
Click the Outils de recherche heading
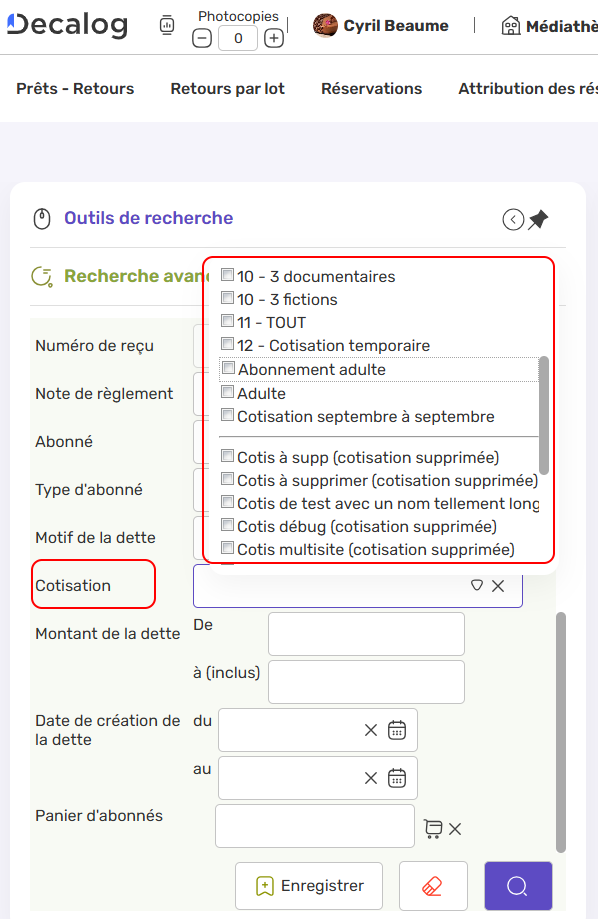point(148,218)
